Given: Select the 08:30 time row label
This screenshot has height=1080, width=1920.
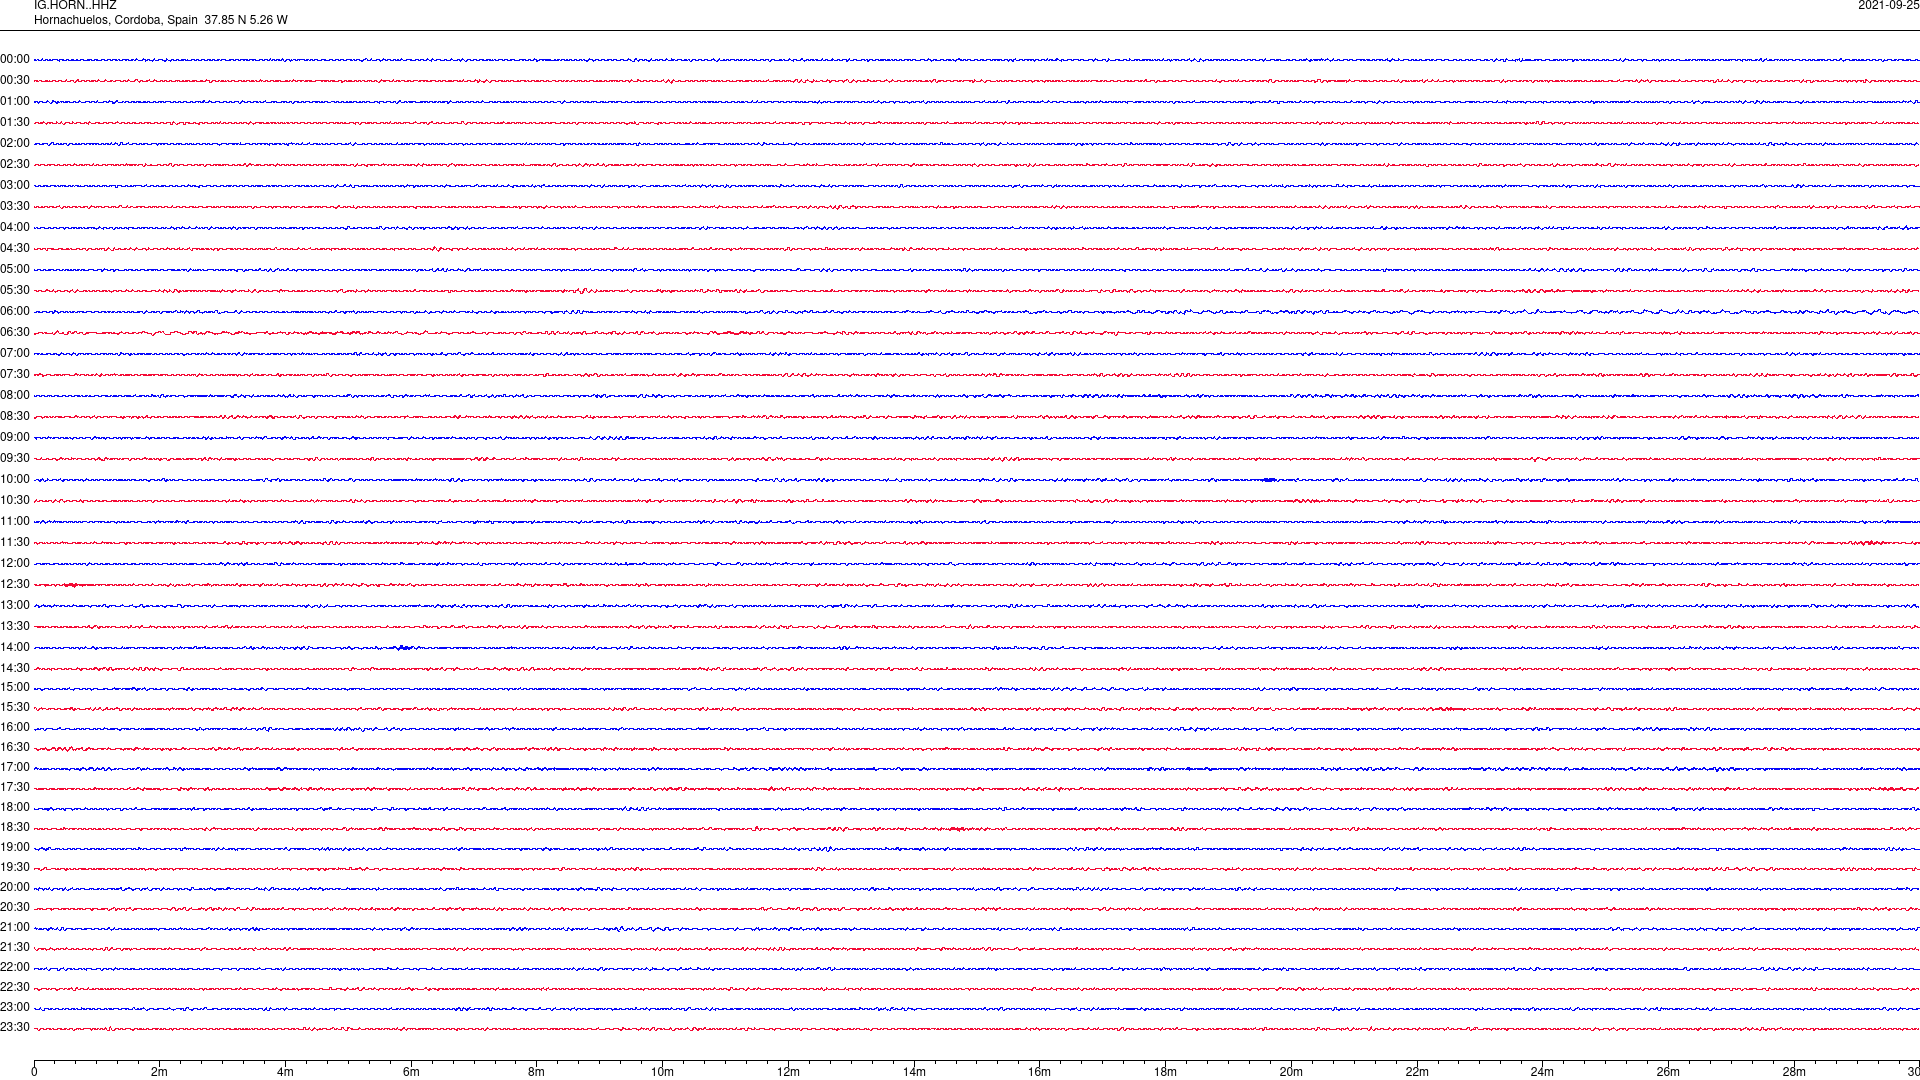Looking at the screenshot, I should coord(15,416).
